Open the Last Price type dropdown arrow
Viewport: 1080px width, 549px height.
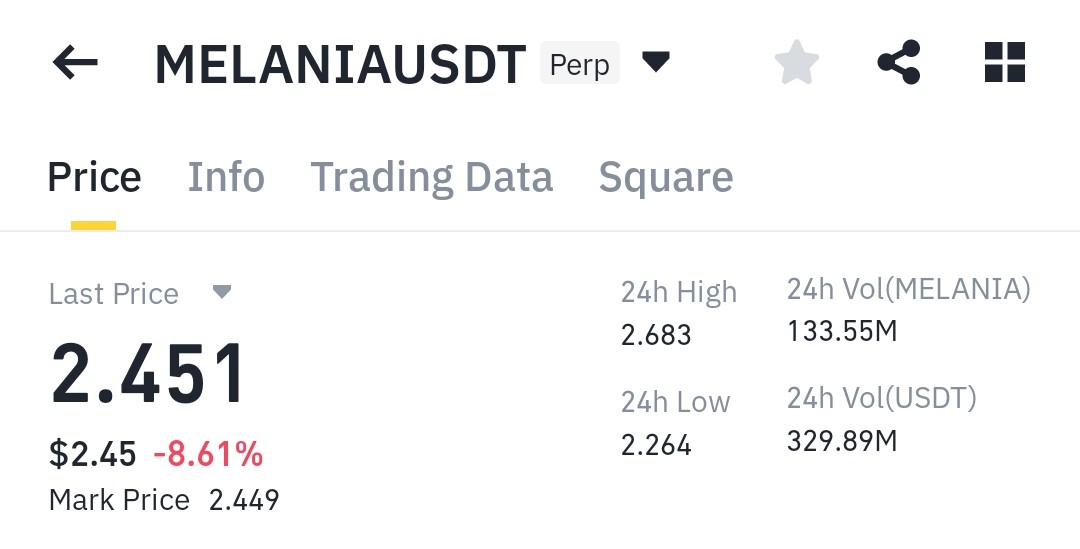tap(222, 292)
